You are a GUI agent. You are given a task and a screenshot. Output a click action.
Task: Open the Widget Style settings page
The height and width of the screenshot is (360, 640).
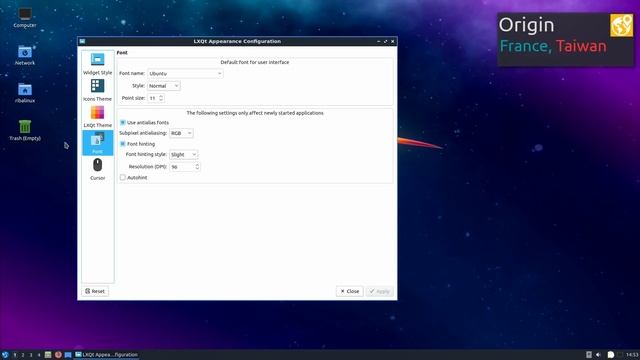coord(98,64)
